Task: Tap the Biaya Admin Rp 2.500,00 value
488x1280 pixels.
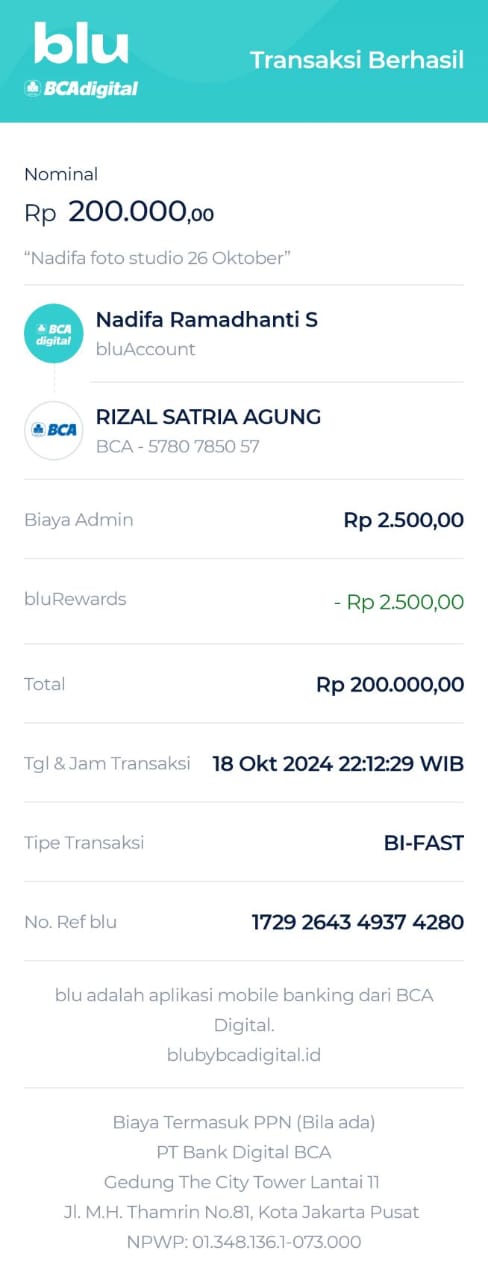Action: (404, 520)
